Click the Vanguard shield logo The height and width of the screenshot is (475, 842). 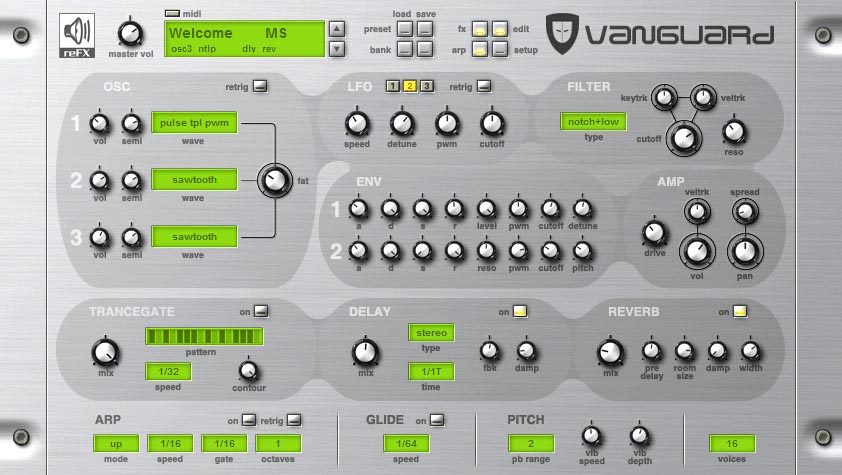tap(562, 33)
